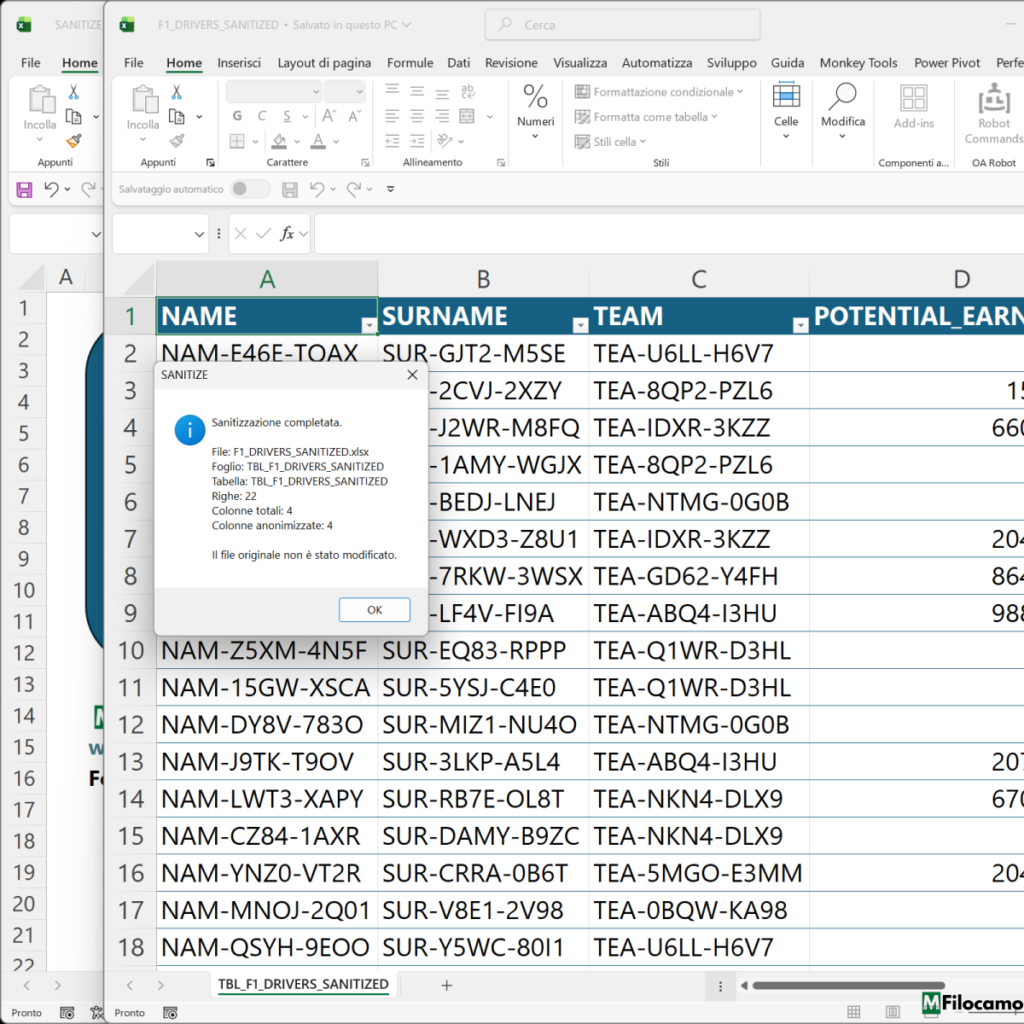The height and width of the screenshot is (1024, 1024).
Task: Click the Incolla paste icon in front window
Action: (143, 99)
